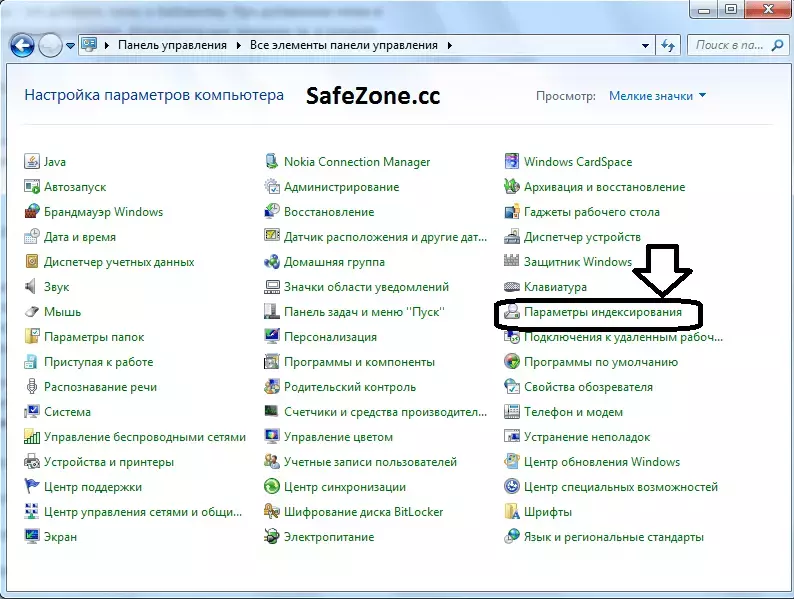
Task: Open the Параметры папок icon
Action: pyautogui.click(x=32, y=337)
